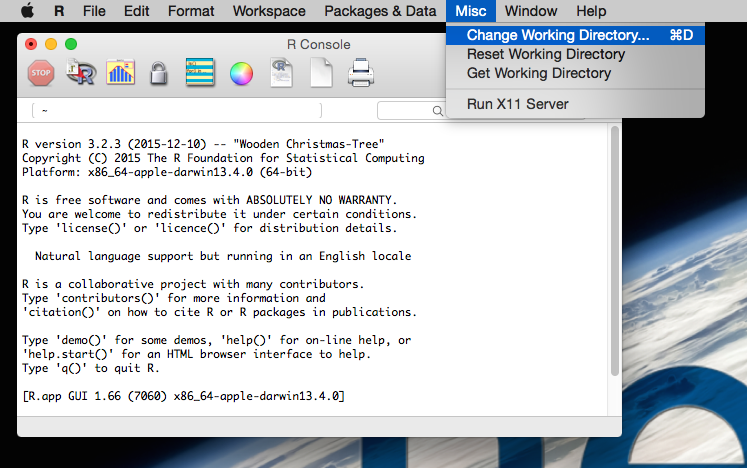Open the Workspace menu
This screenshot has height=468, width=747.
click(x=269, y=10)
